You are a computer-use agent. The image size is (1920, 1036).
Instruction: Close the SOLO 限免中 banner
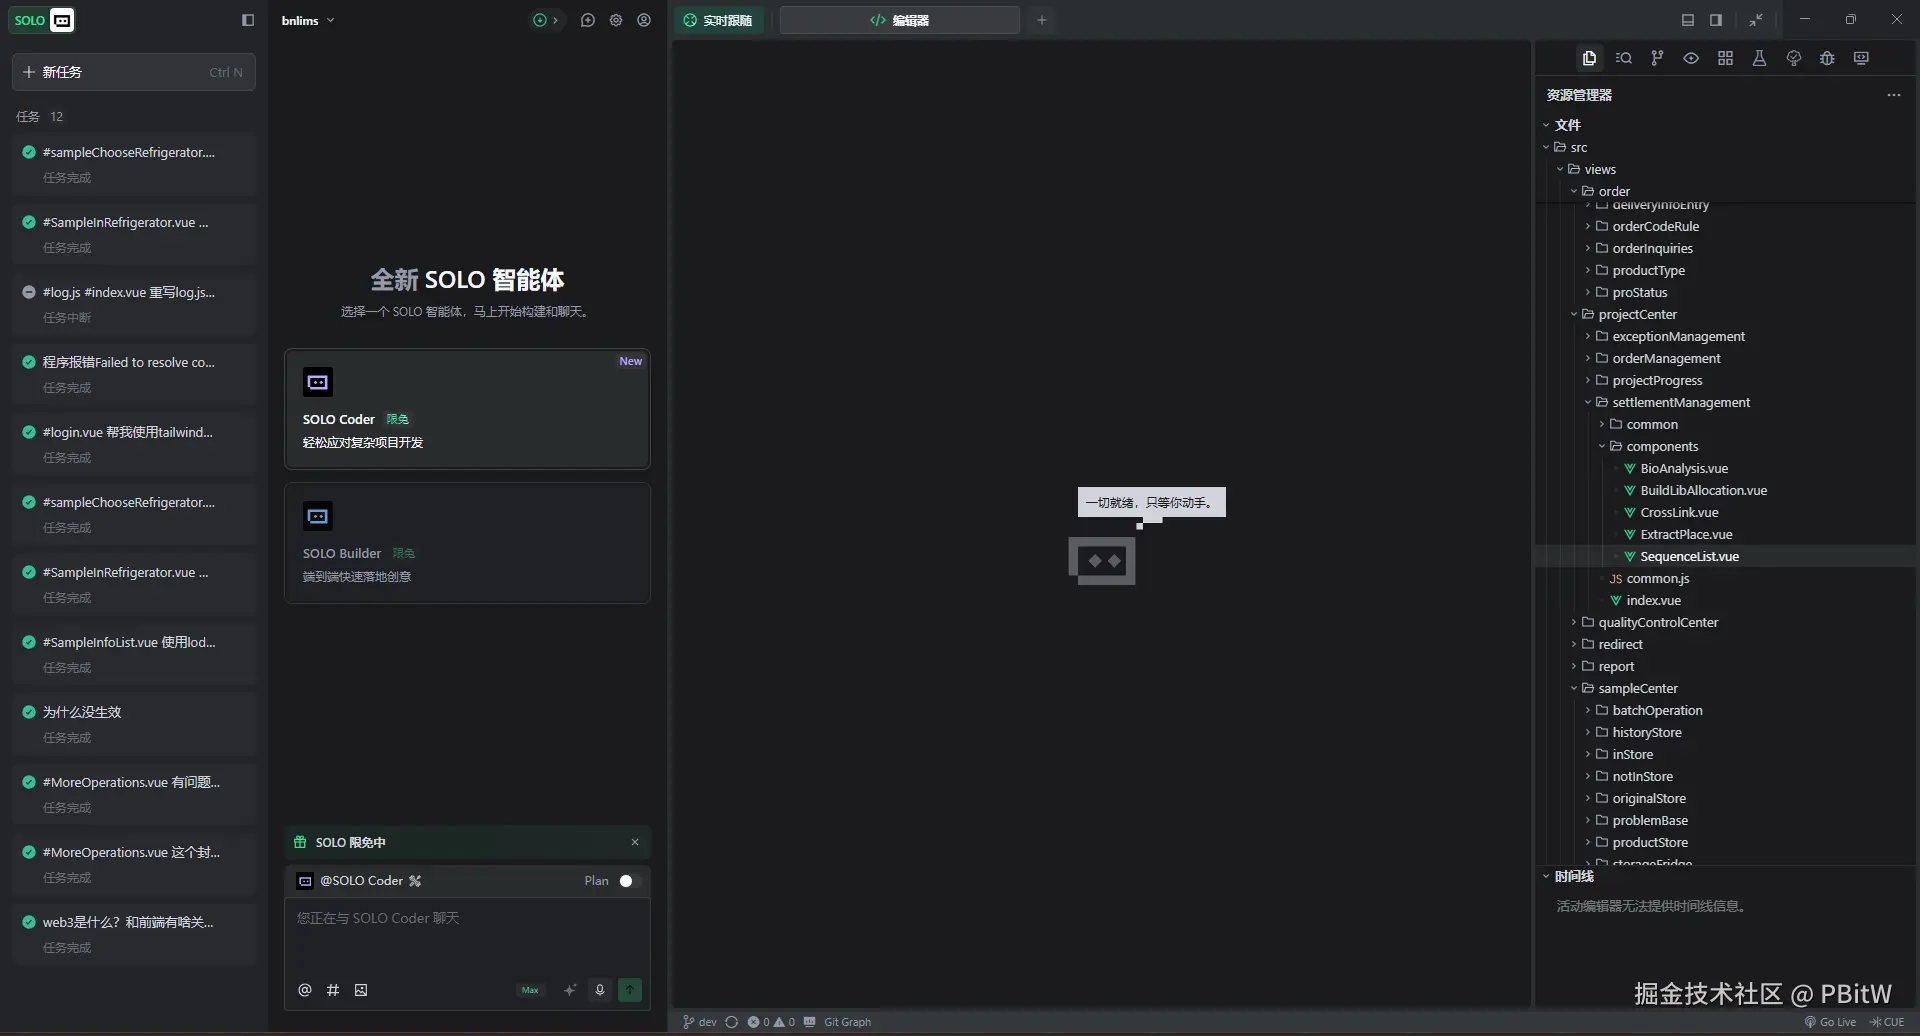[x=635, y=842]
